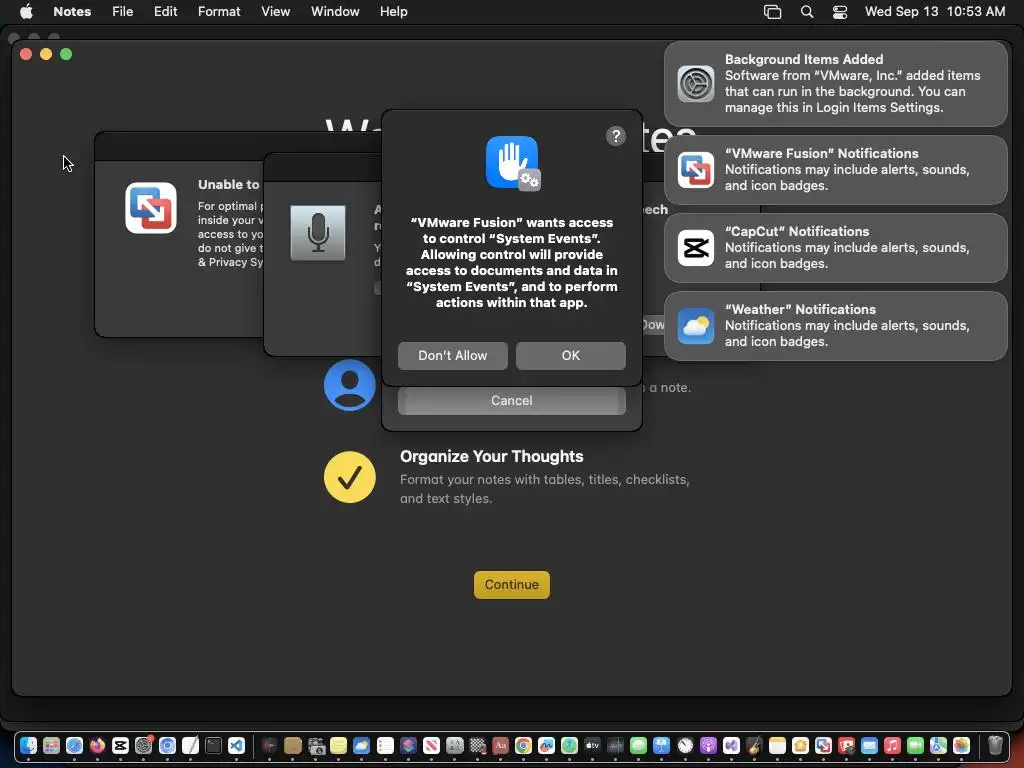Viewport: 1024px width, 768px height.
Task: Open Messages from the Dock
Action: [x=638, y=745]
